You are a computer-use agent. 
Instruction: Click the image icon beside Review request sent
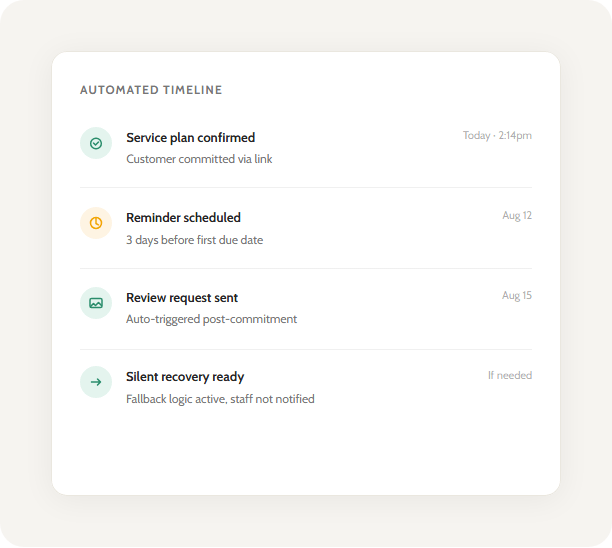point(96,303)
